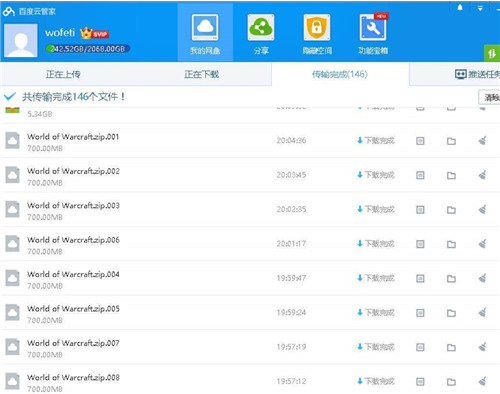This screenshot has width=500, height=394.
Task: Click the notification bell icon
Action: [x=460, y=8]
